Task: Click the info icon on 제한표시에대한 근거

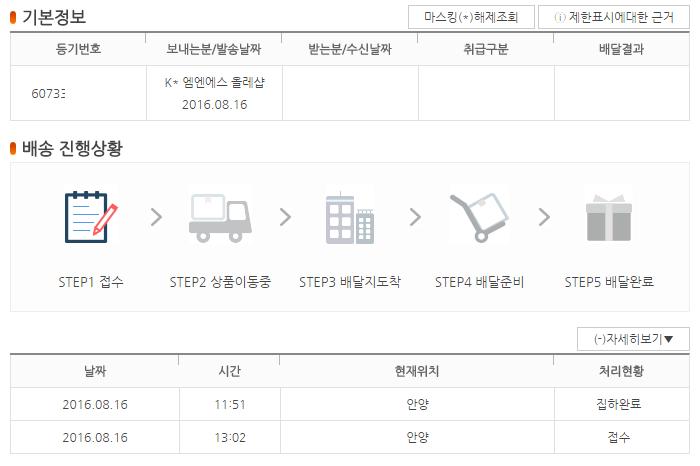Action: (558, 18)
